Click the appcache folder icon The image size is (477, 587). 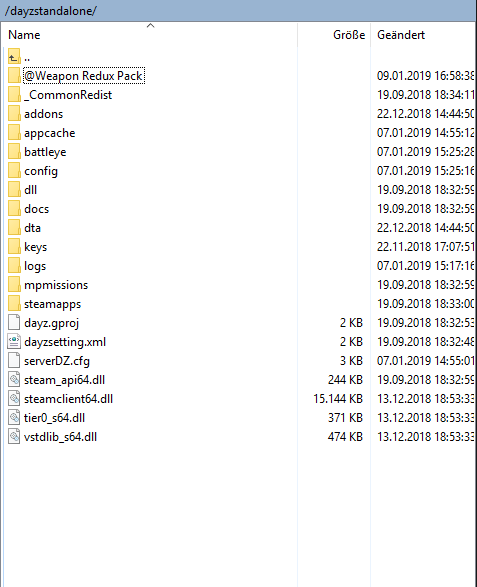click(x=14, y=133)
